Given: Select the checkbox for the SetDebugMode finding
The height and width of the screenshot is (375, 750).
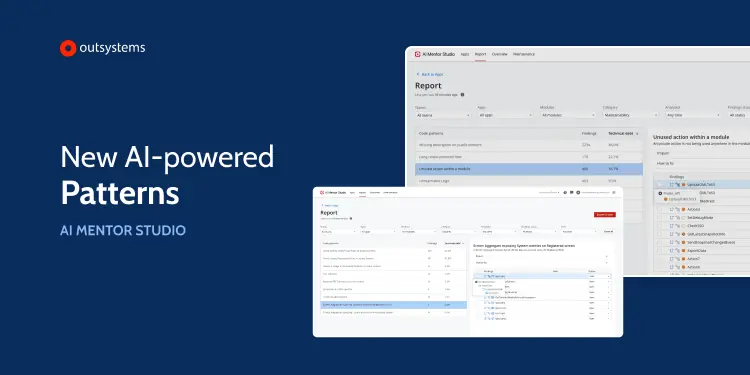Looking at the screenshot, I should (x=659, y=218).
